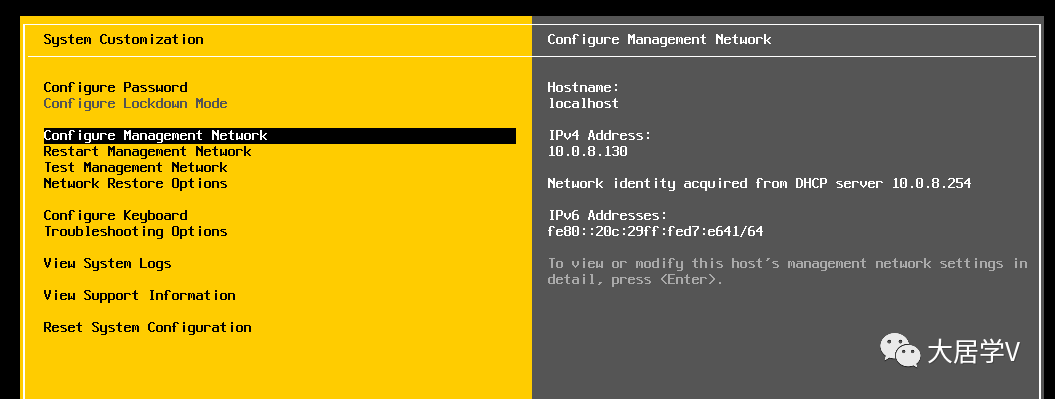
Task: Open Network Restore Options
Action: click(135, 184)
